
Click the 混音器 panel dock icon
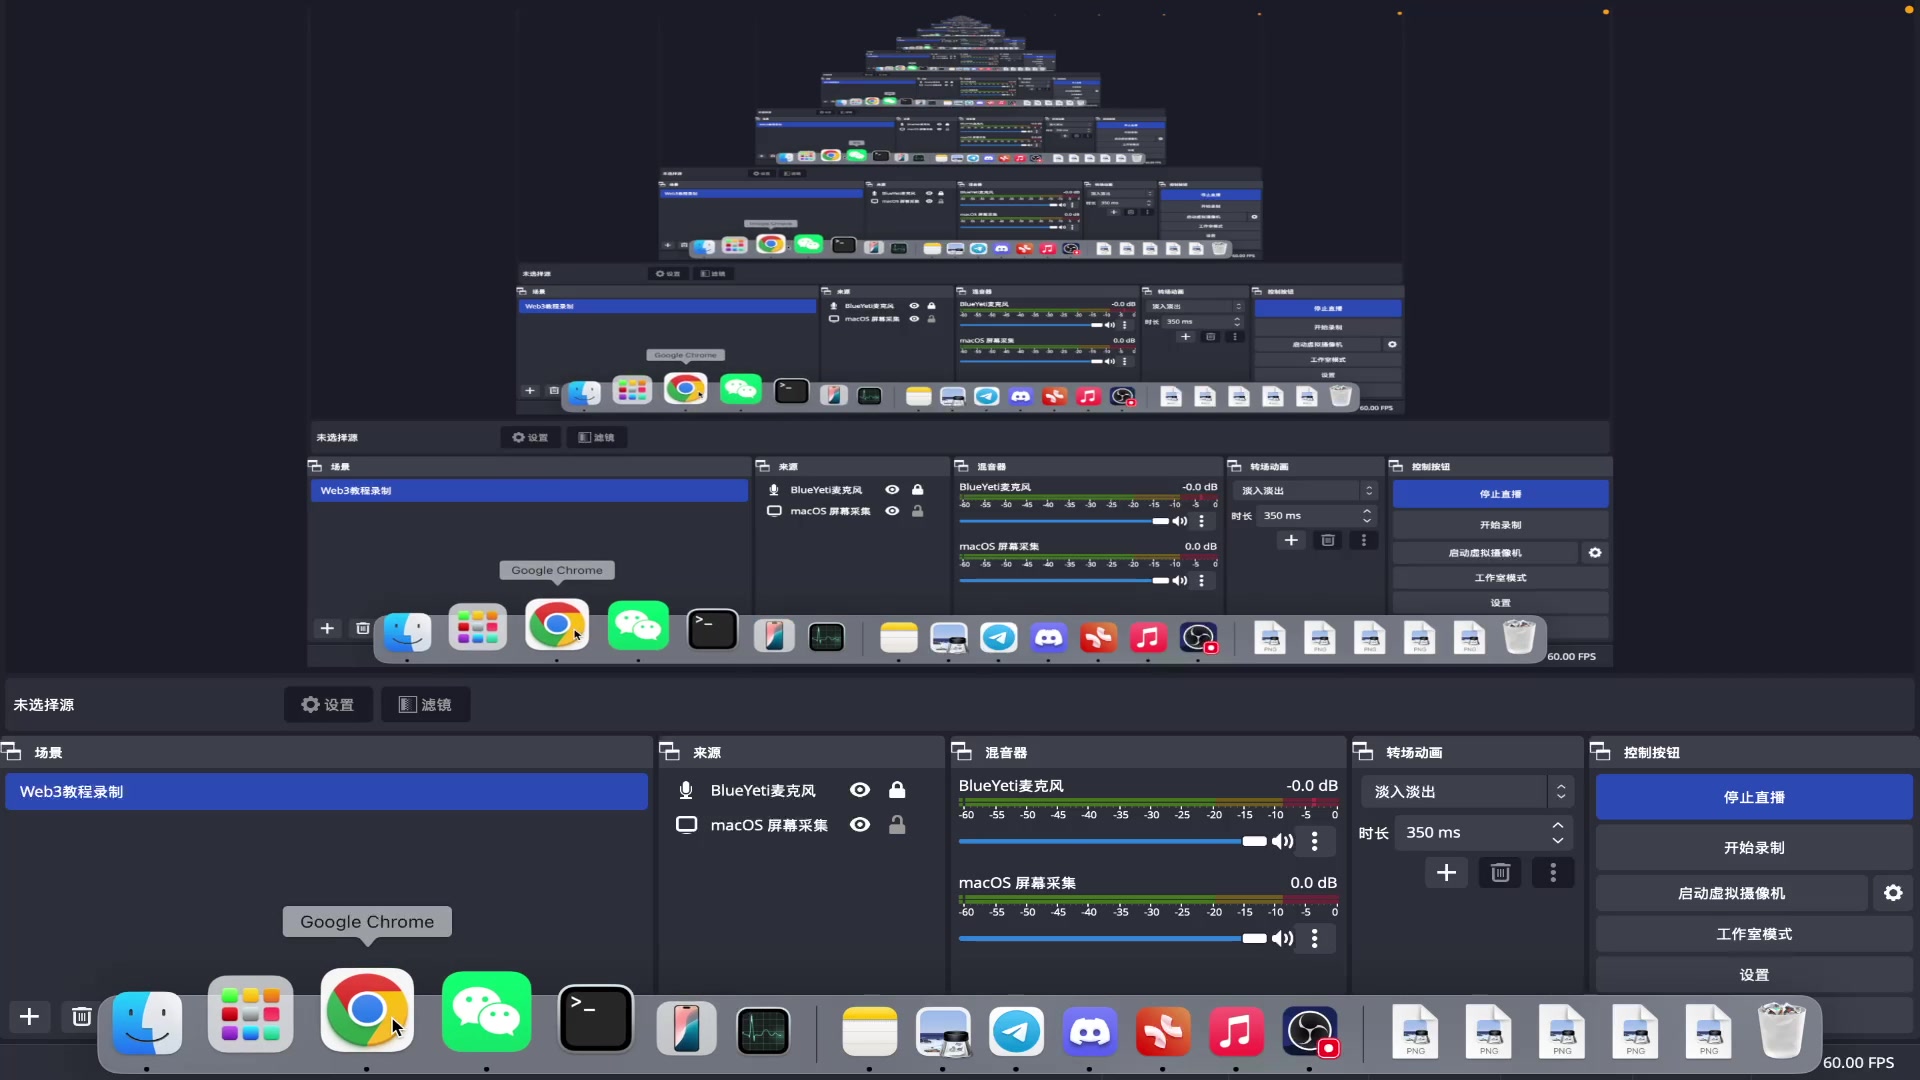click(x=962, y=751)
